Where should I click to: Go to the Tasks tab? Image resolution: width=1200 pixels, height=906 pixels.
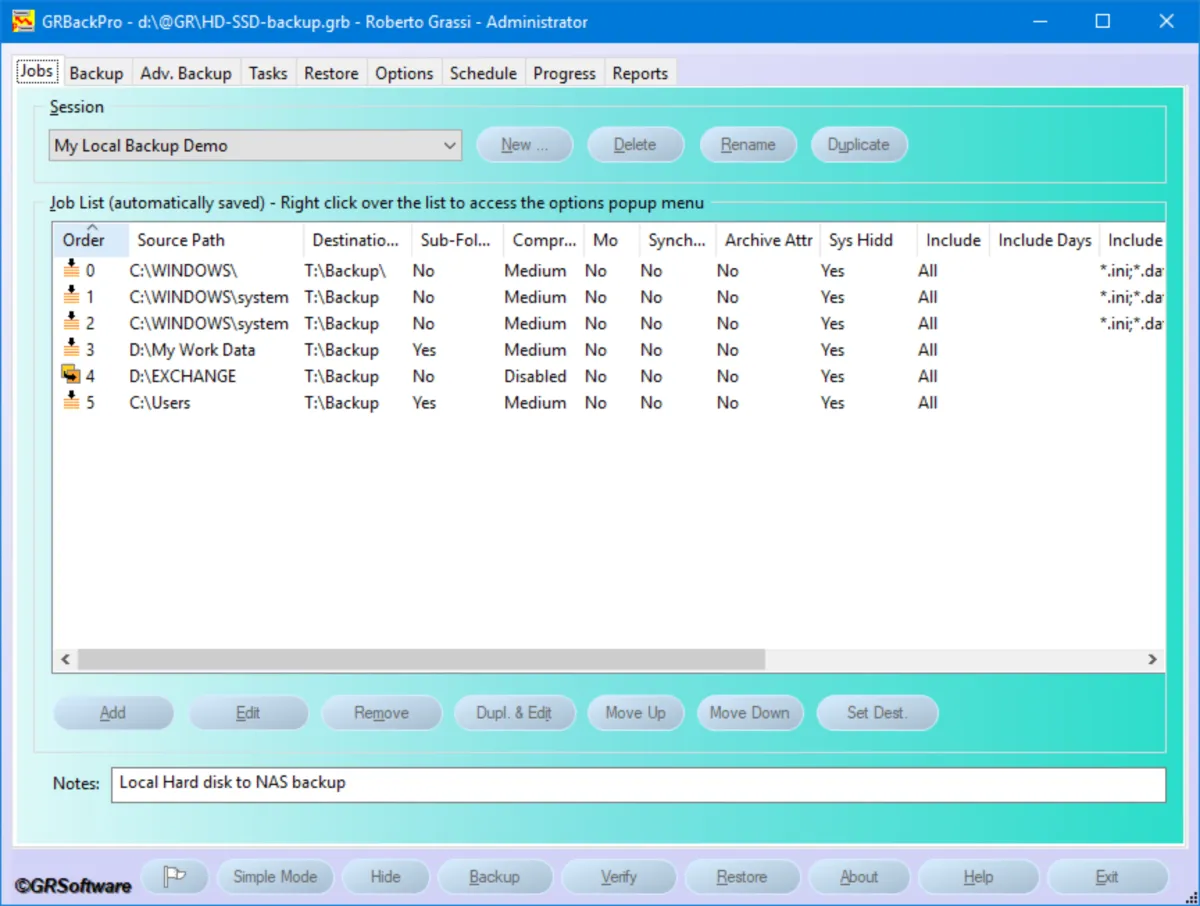tap(268, 73)
